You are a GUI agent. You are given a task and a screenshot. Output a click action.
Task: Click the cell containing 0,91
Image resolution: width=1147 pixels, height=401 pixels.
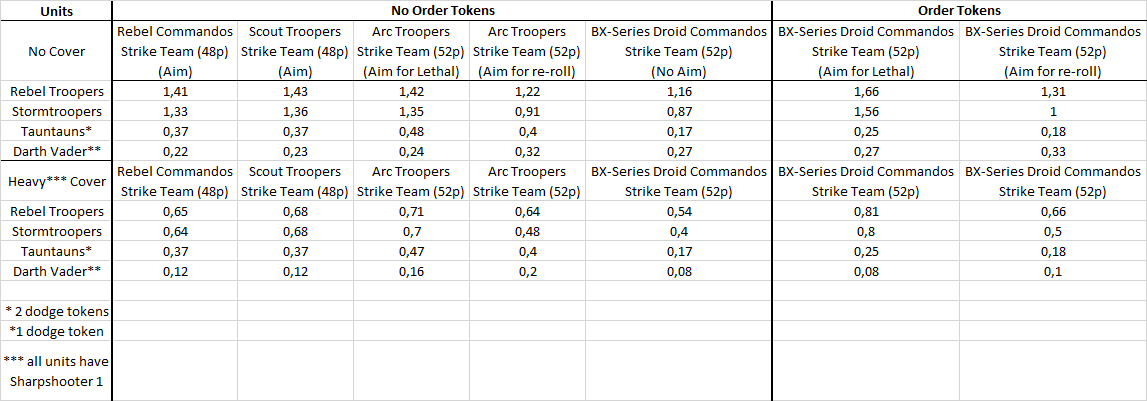click(527, 111)
